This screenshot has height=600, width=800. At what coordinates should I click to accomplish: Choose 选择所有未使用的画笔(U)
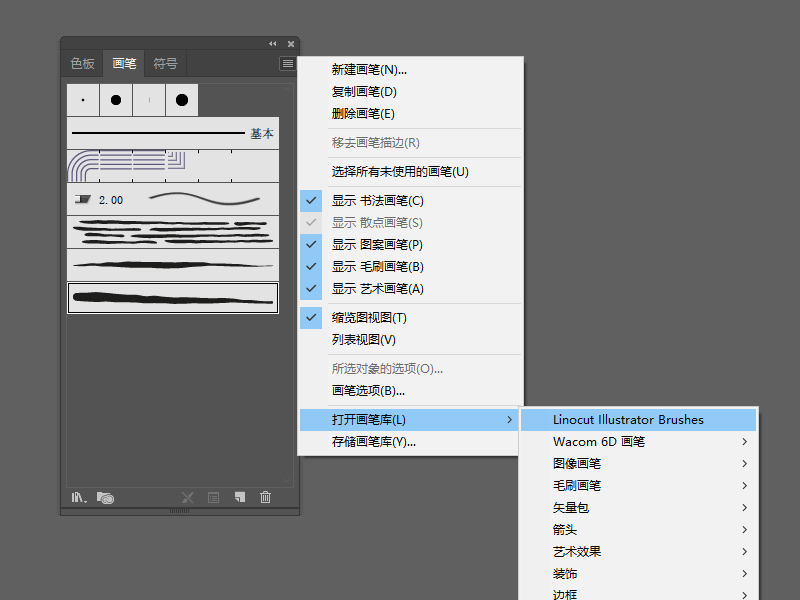(410, 172)
